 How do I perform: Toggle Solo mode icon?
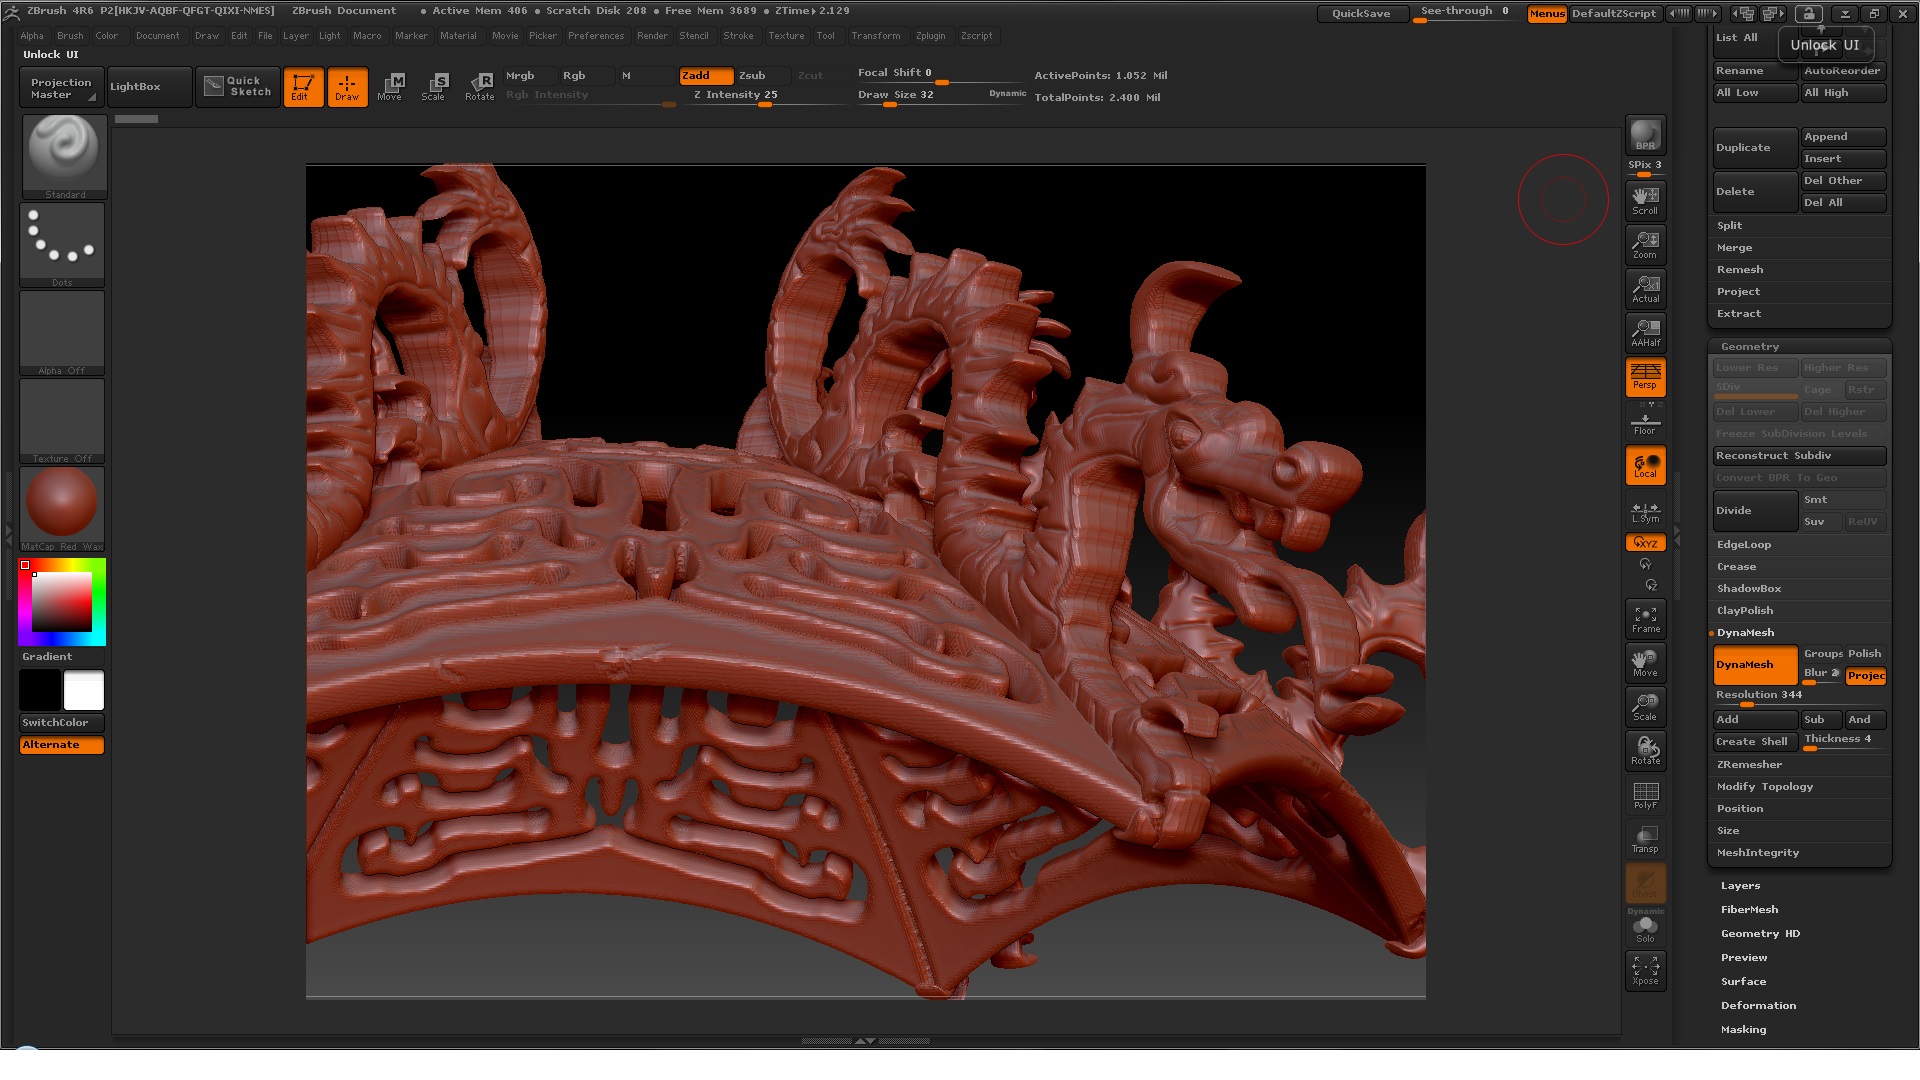pyautogui.click(x=1645, y=929)
